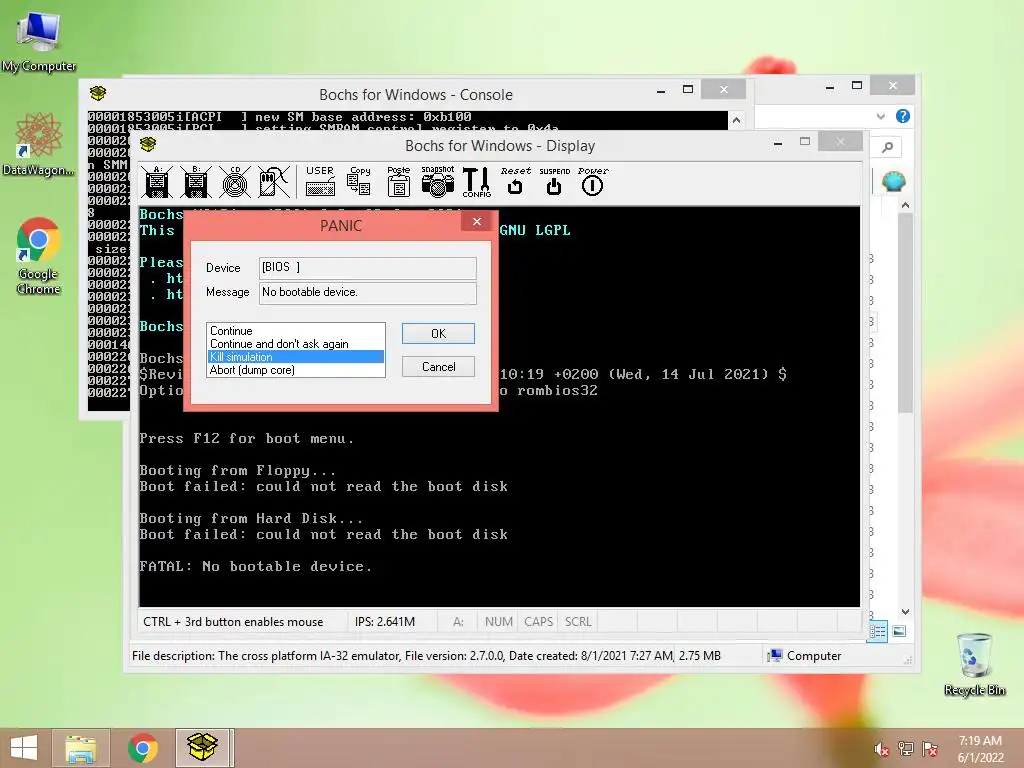Select Continue and don't ask again

296,344
